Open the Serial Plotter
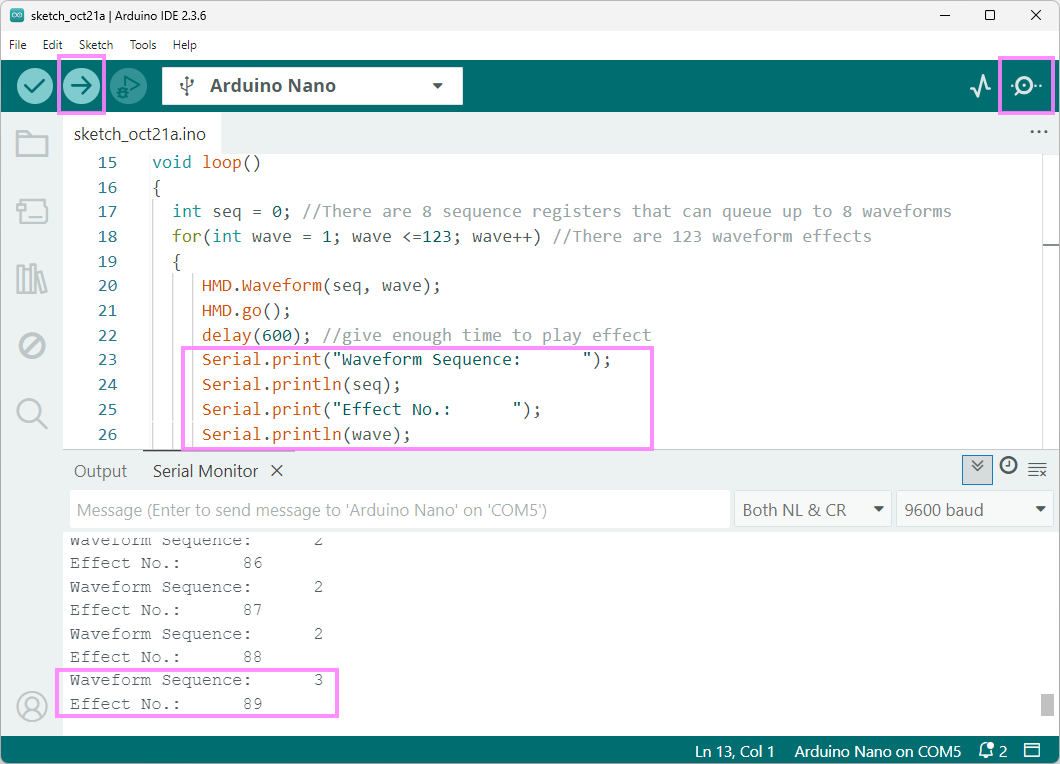This screenshot has height=764, width=1060. click(980, 86)
